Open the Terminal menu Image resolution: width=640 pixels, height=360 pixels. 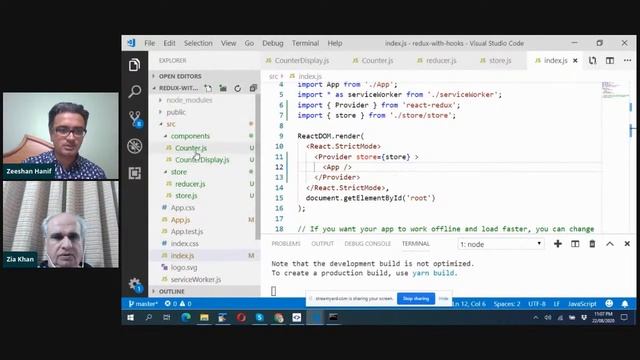[x=305, y=43]
